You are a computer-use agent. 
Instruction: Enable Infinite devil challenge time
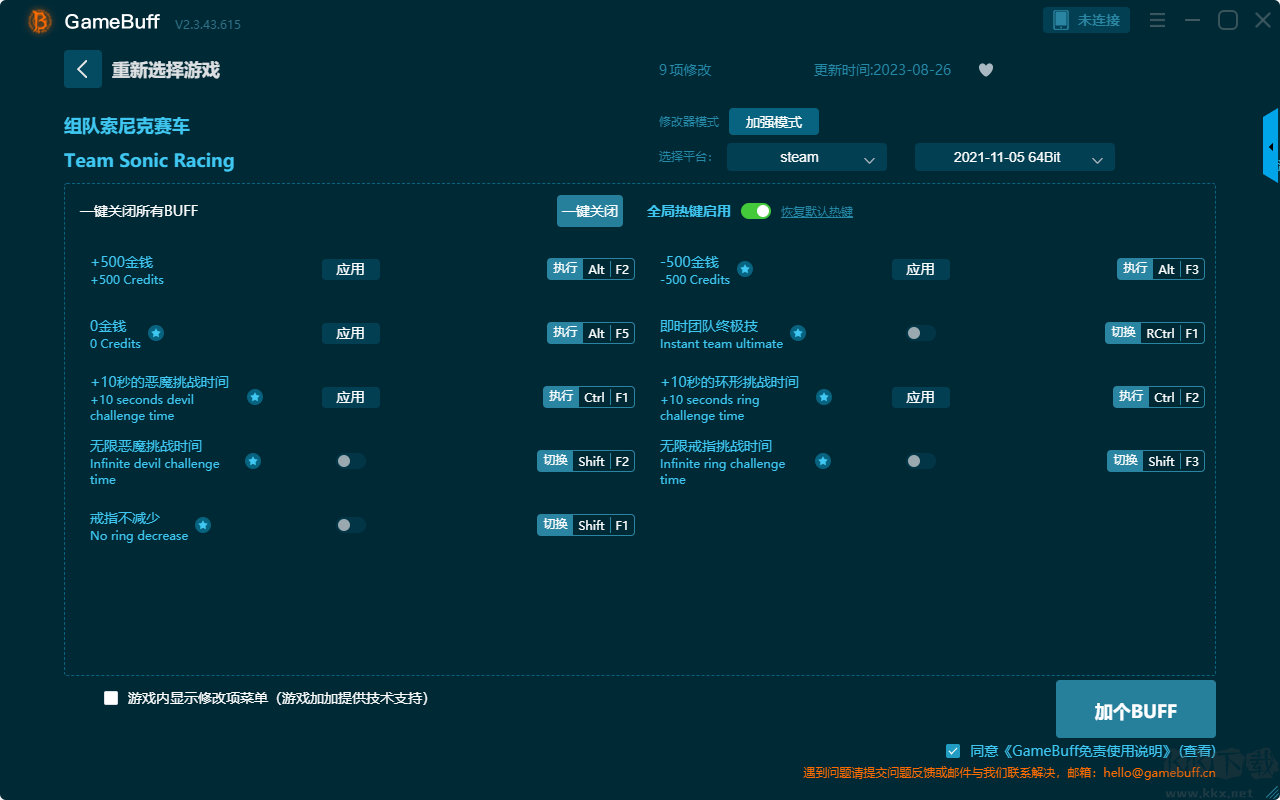pyautogui.click(x=351, y=461)
